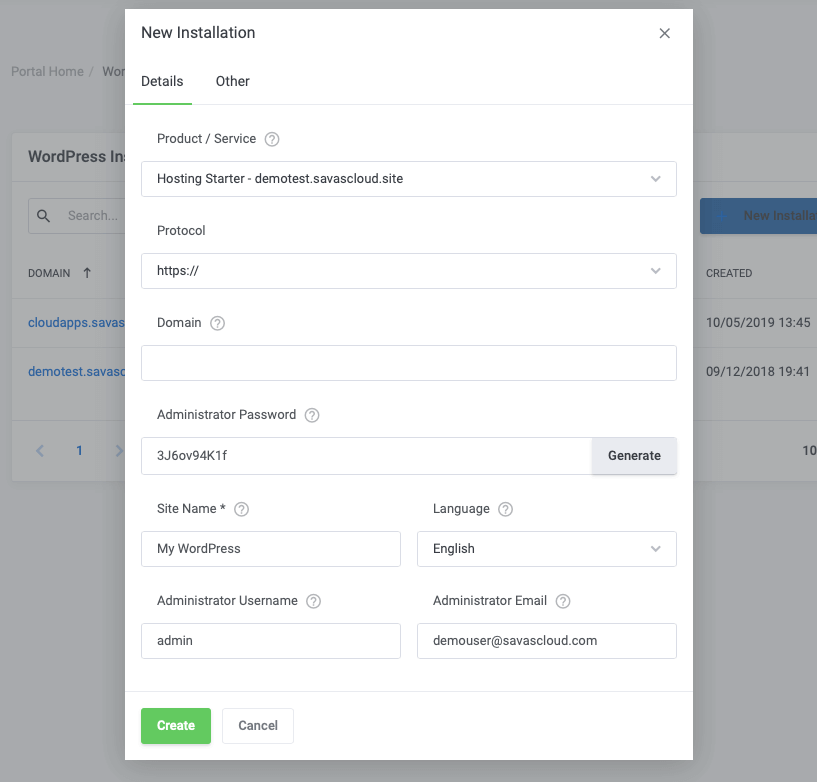This screenshot has width=817, height=782.
Task: Click the Administrator Username field admin
Action: tap(270, 641)
